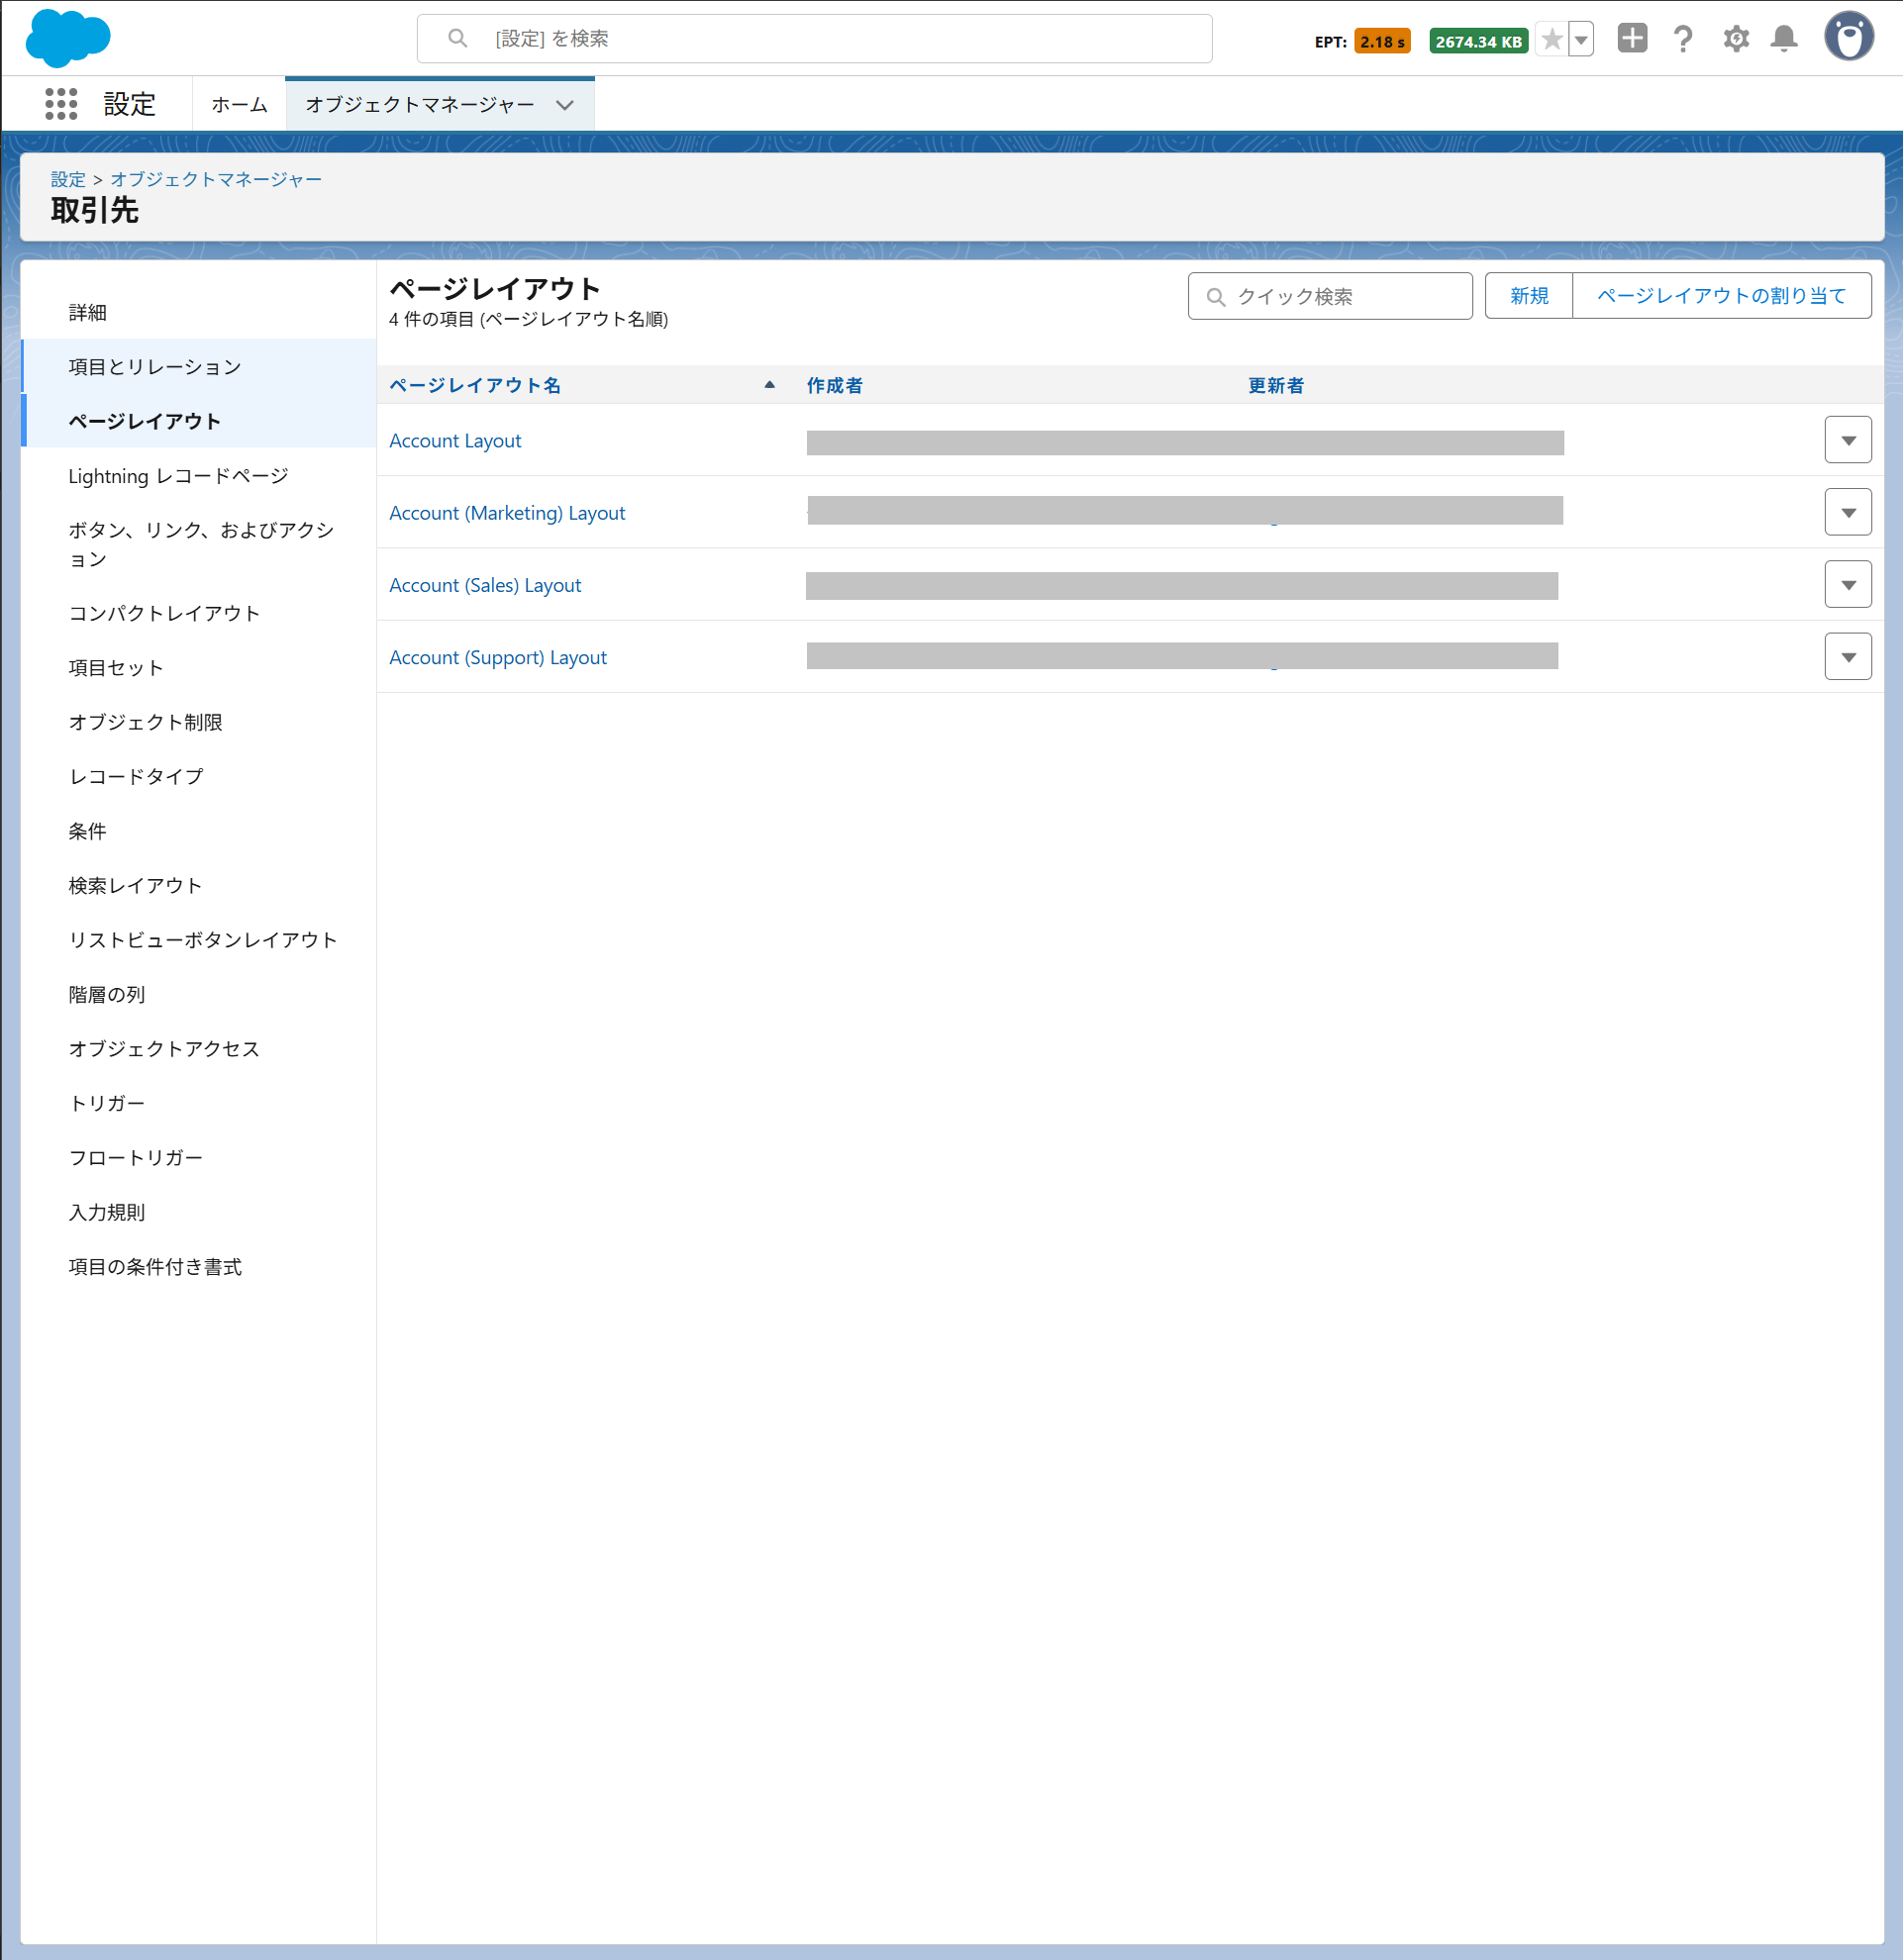Viewport: 1903px width, 1960px height.
Task: Switch to the ホーム tab
Action: coord(239,105)
